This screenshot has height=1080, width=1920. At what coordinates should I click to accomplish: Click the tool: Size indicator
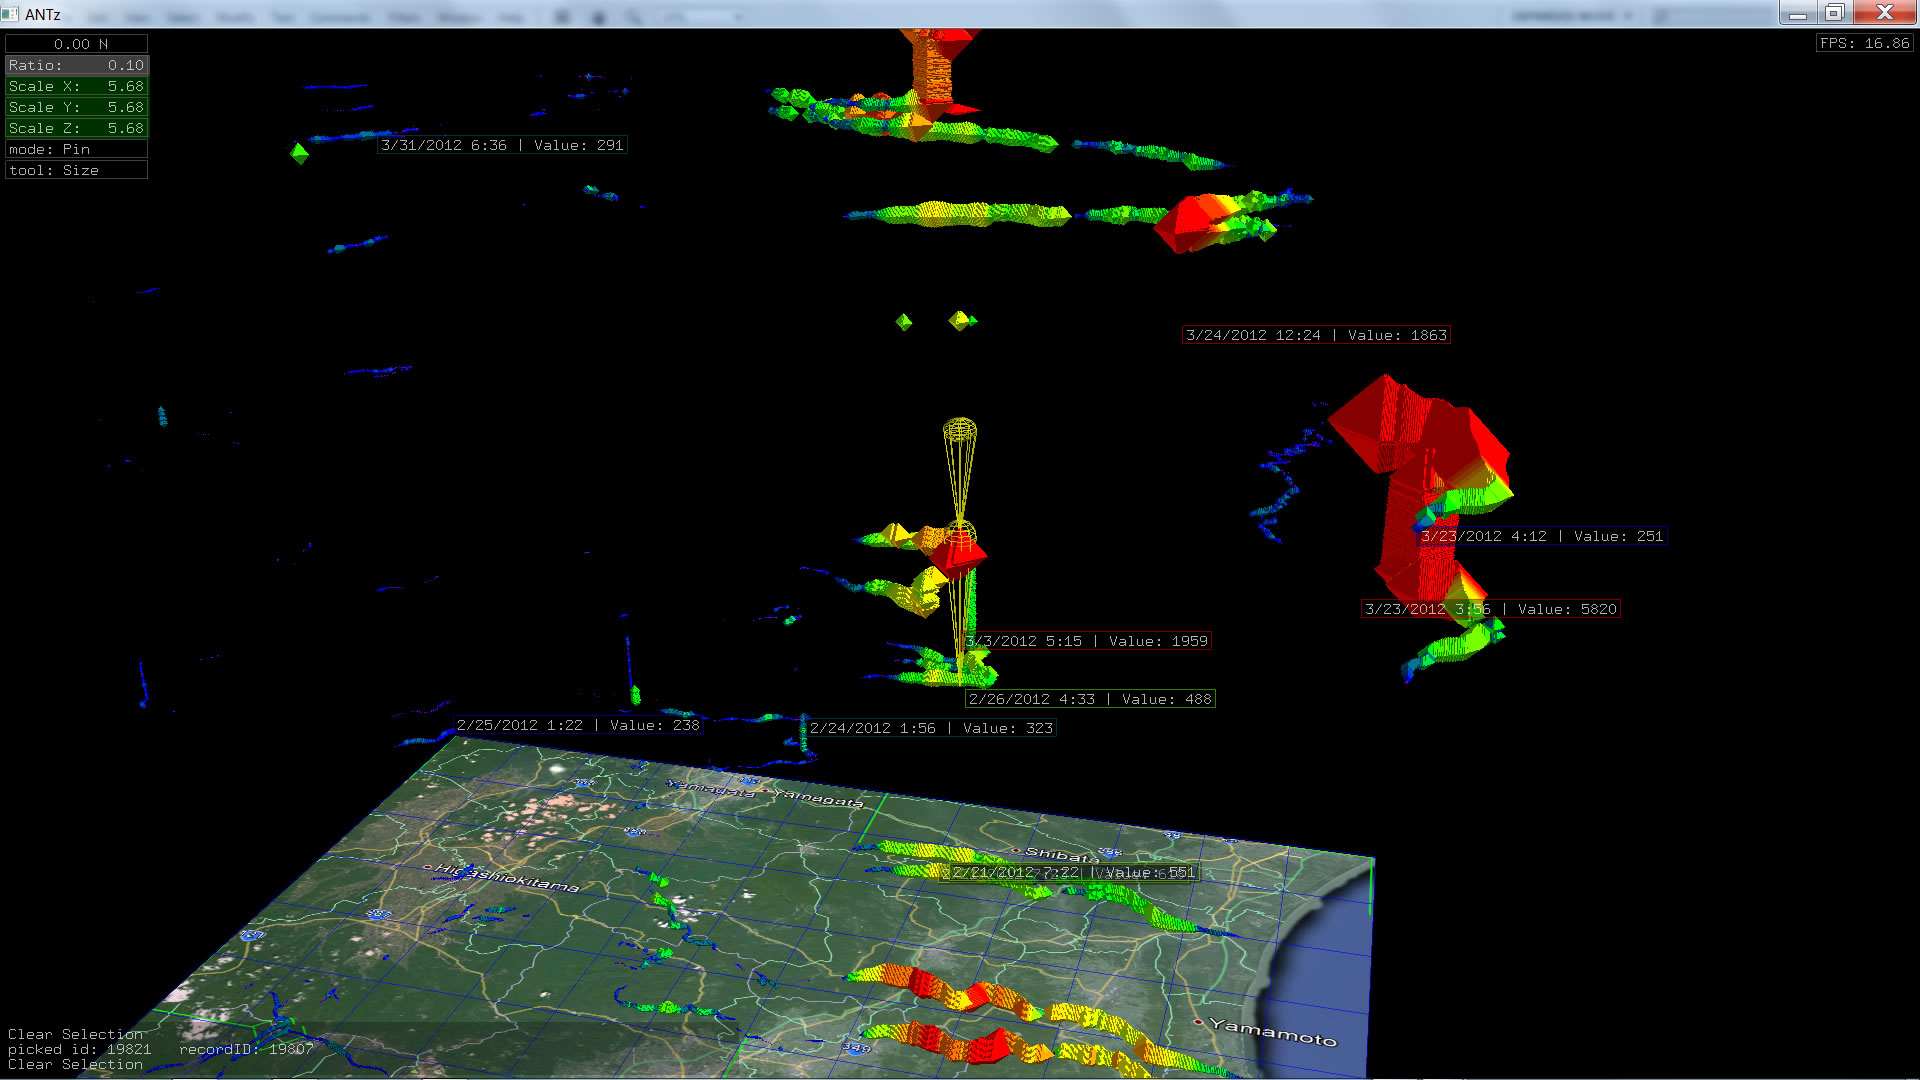(77, 170)
